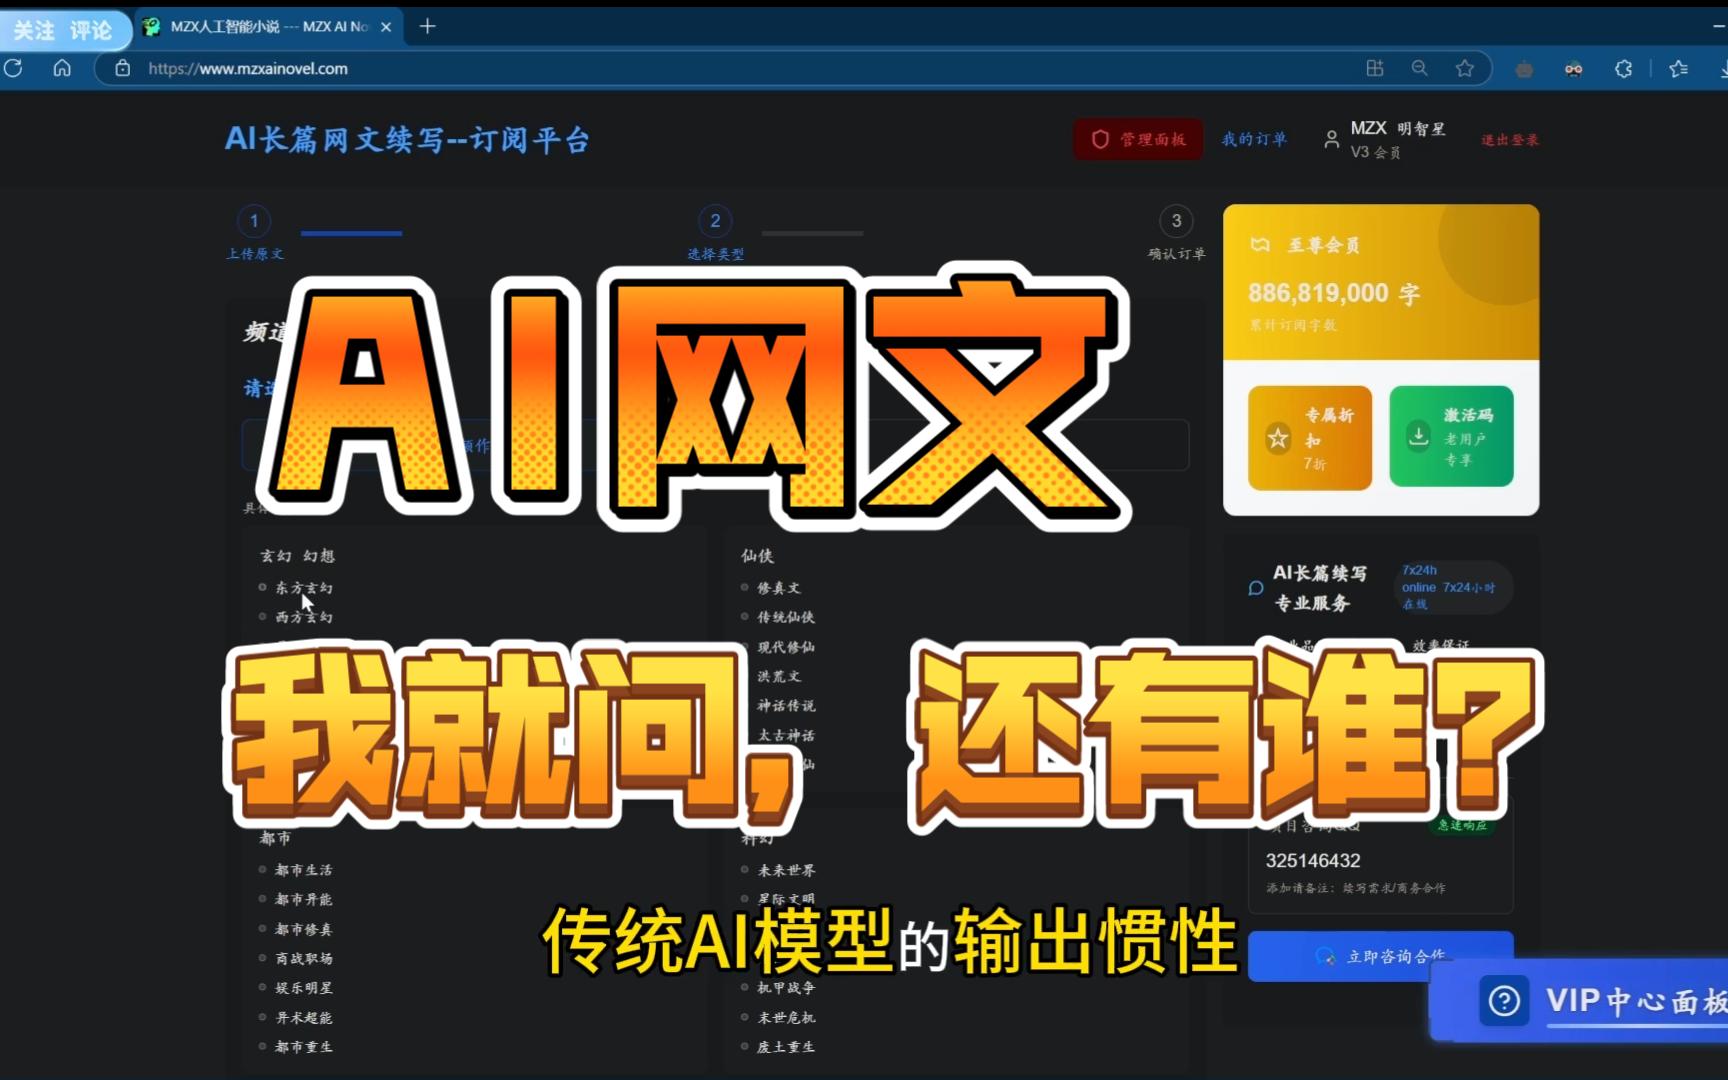Screen dimensions: 1728x1080
Task: Click the 立即咨询合作 blue button
Action: coord(1380,956)
